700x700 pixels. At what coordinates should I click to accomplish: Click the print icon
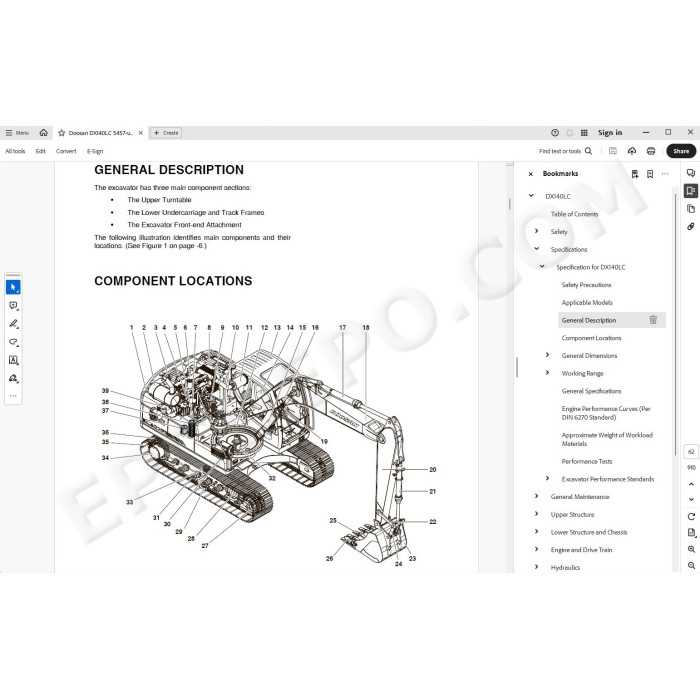coord(651,151)
